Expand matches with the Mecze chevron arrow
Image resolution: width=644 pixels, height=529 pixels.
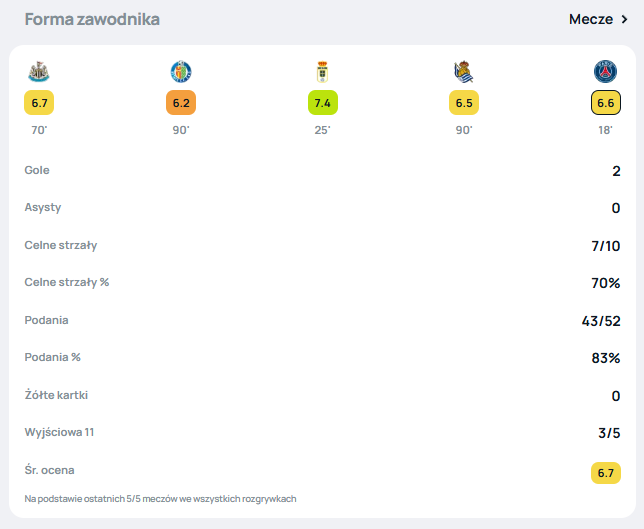[x=624, y=19]
